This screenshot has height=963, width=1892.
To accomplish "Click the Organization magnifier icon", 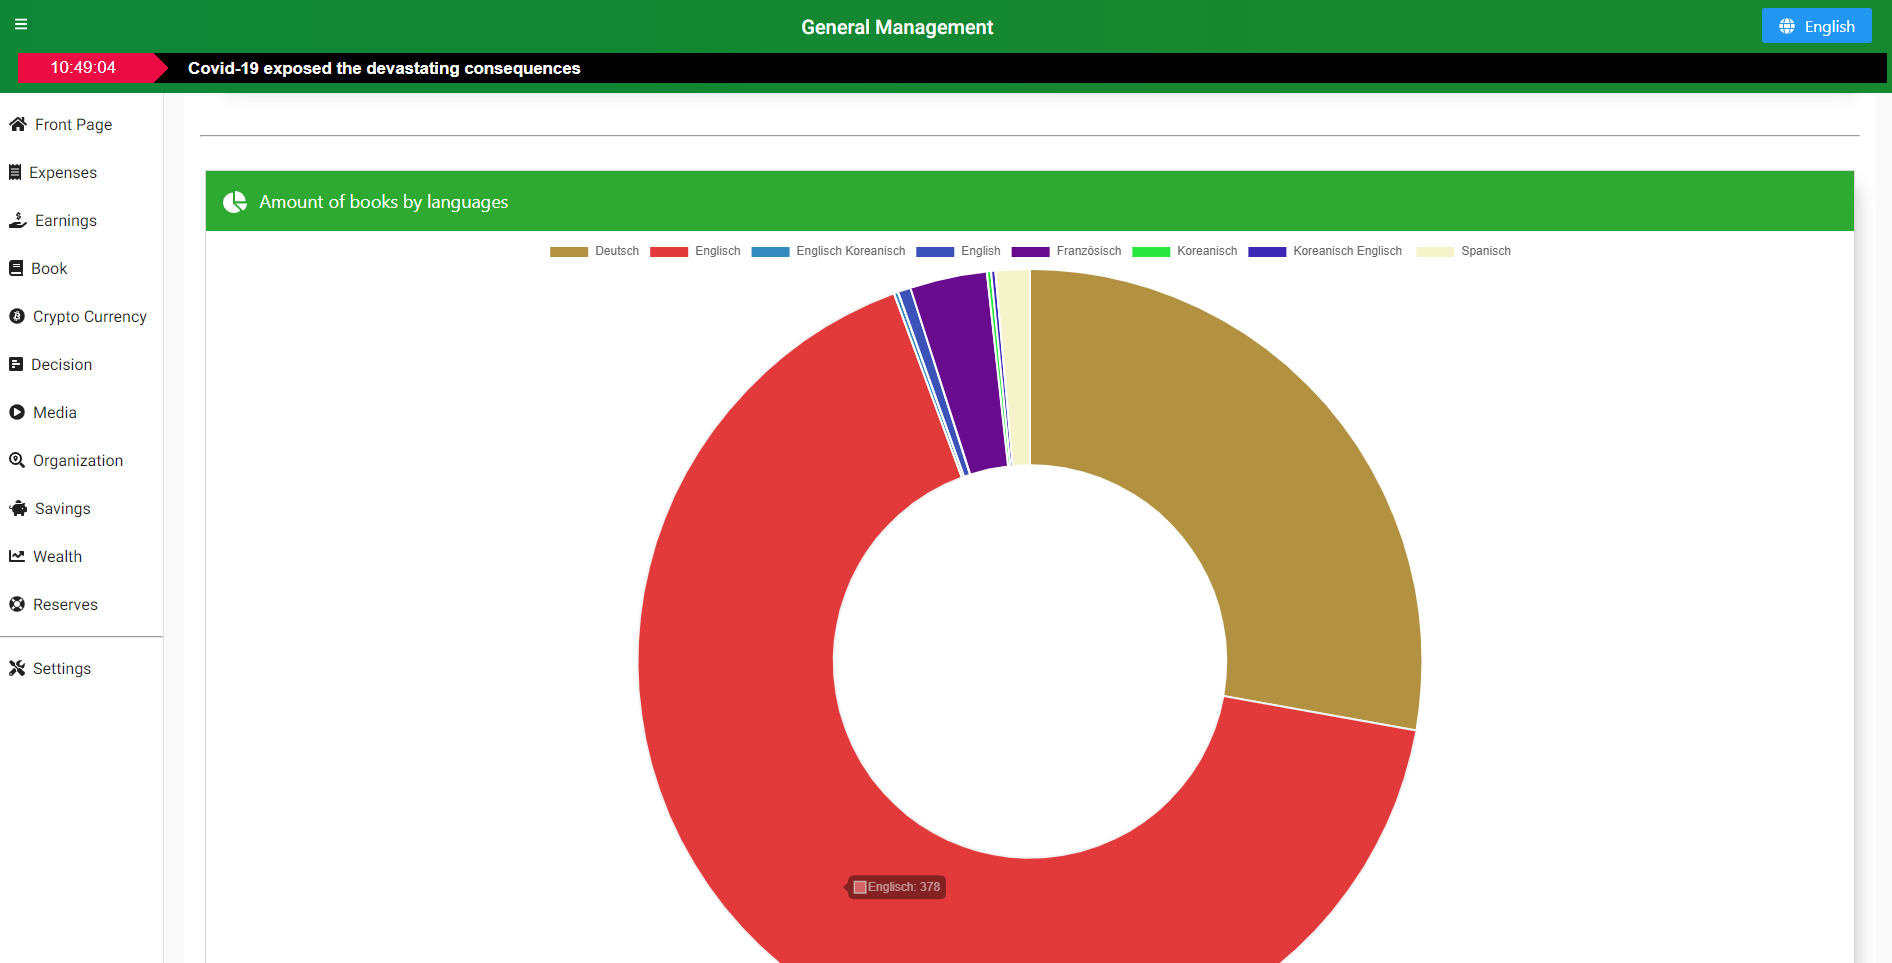I will tap(17, 460).
